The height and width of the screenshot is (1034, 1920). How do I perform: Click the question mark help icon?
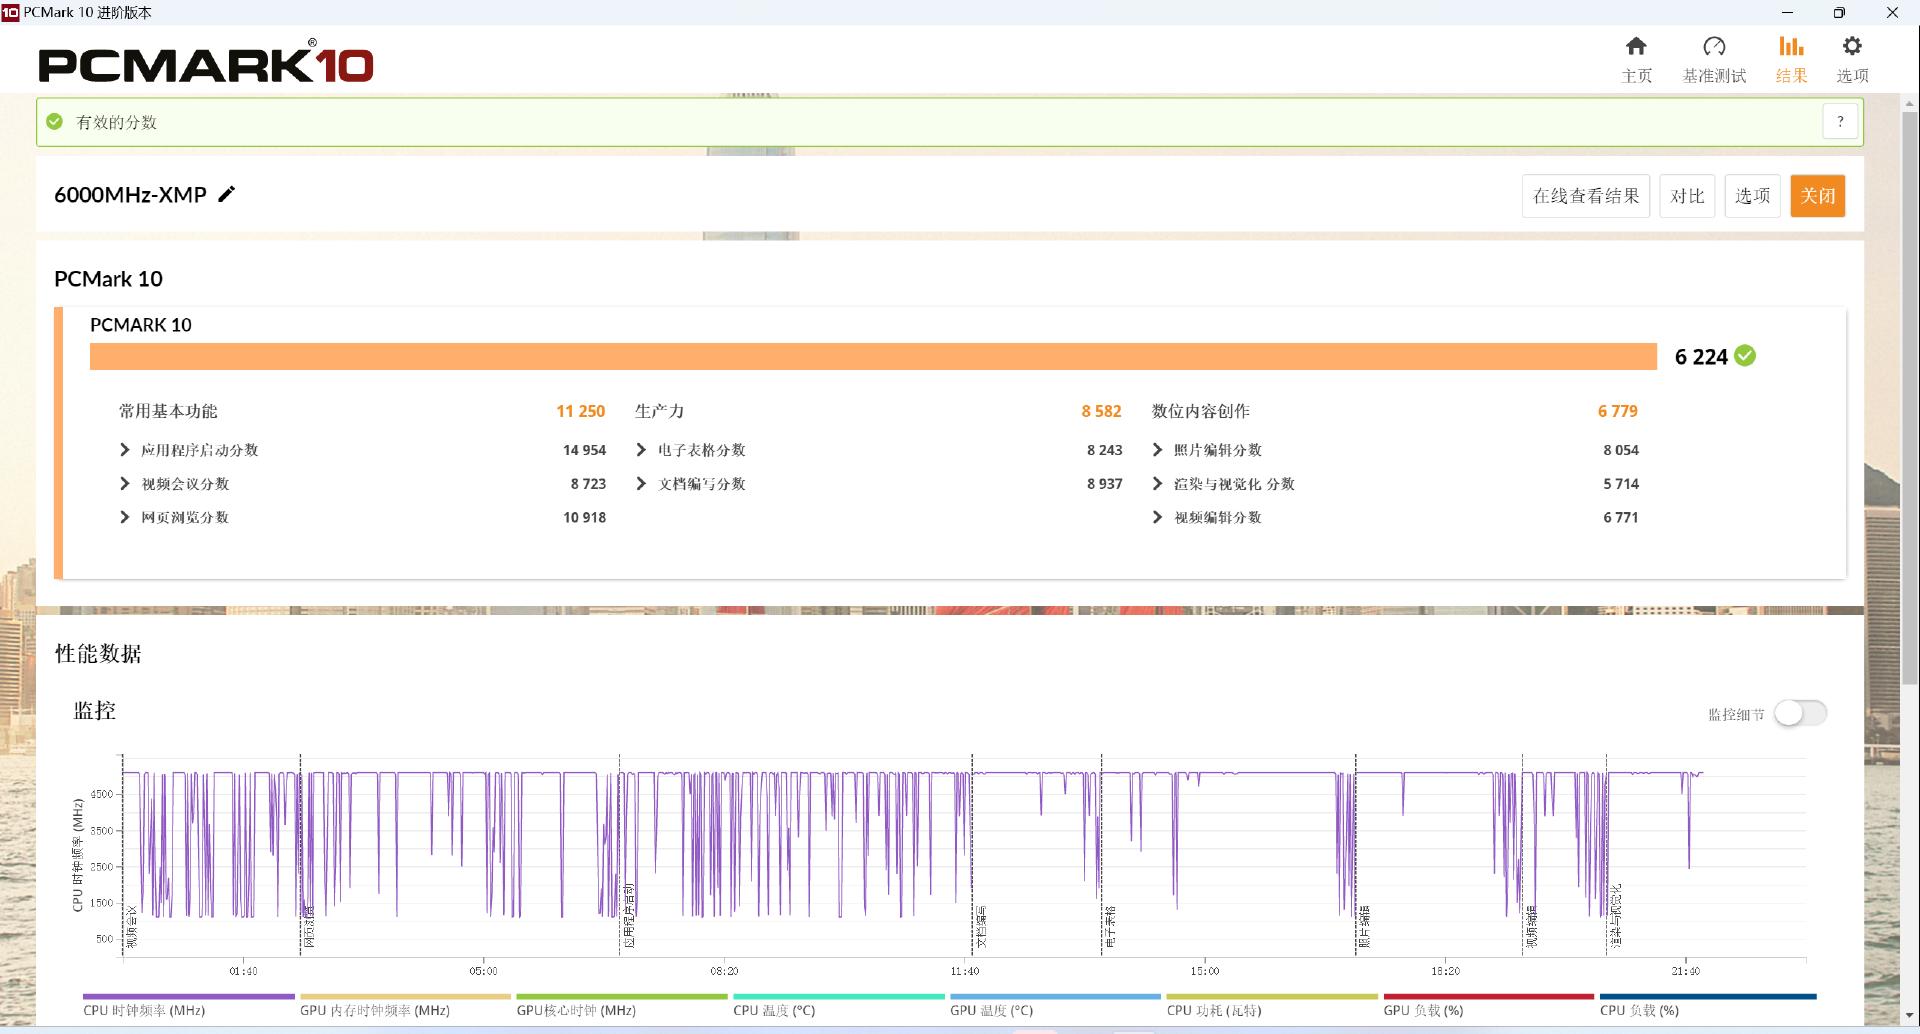pyautogui.click(x=1840, y=122)
